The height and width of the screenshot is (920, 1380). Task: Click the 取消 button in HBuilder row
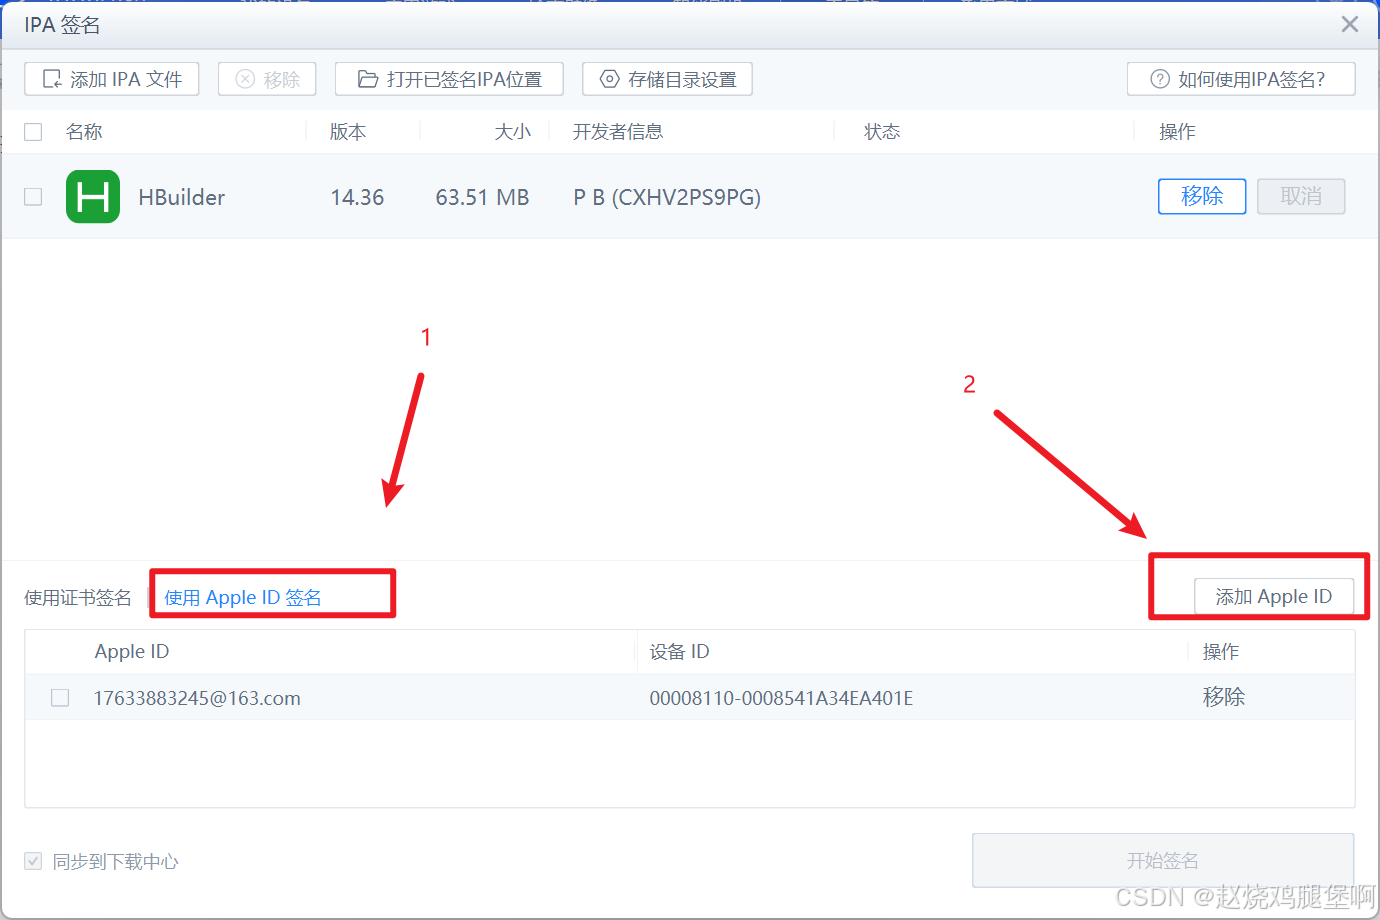(x=1301, y=196)
